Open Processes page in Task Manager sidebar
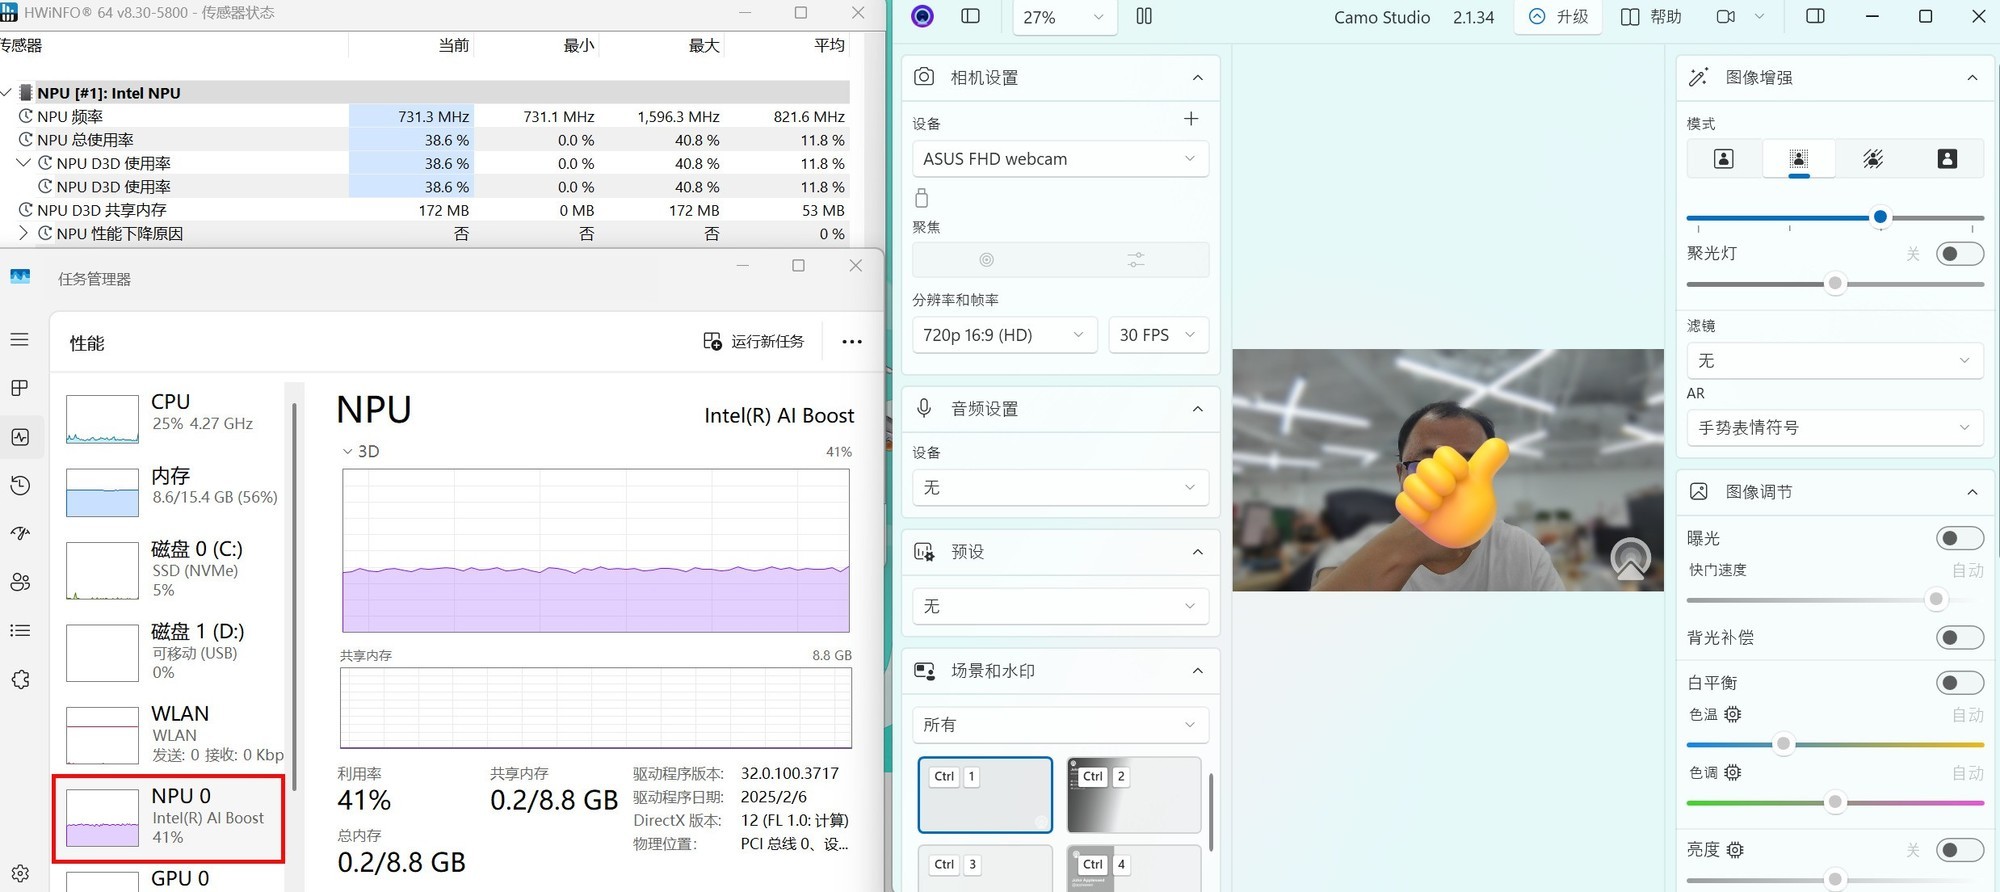This screenshot has height=892, width=2000. click(x=20, y=388)
